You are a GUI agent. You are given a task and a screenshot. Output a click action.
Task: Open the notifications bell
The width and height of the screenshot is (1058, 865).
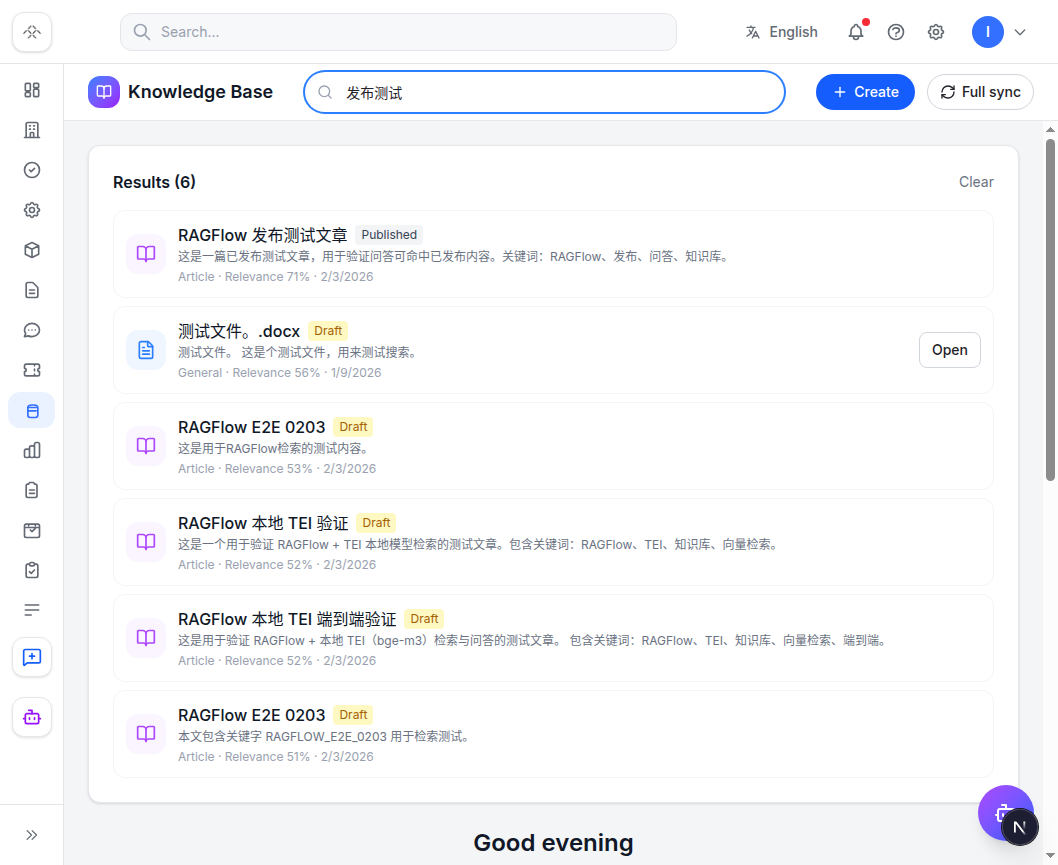click(x=856, y=32)
